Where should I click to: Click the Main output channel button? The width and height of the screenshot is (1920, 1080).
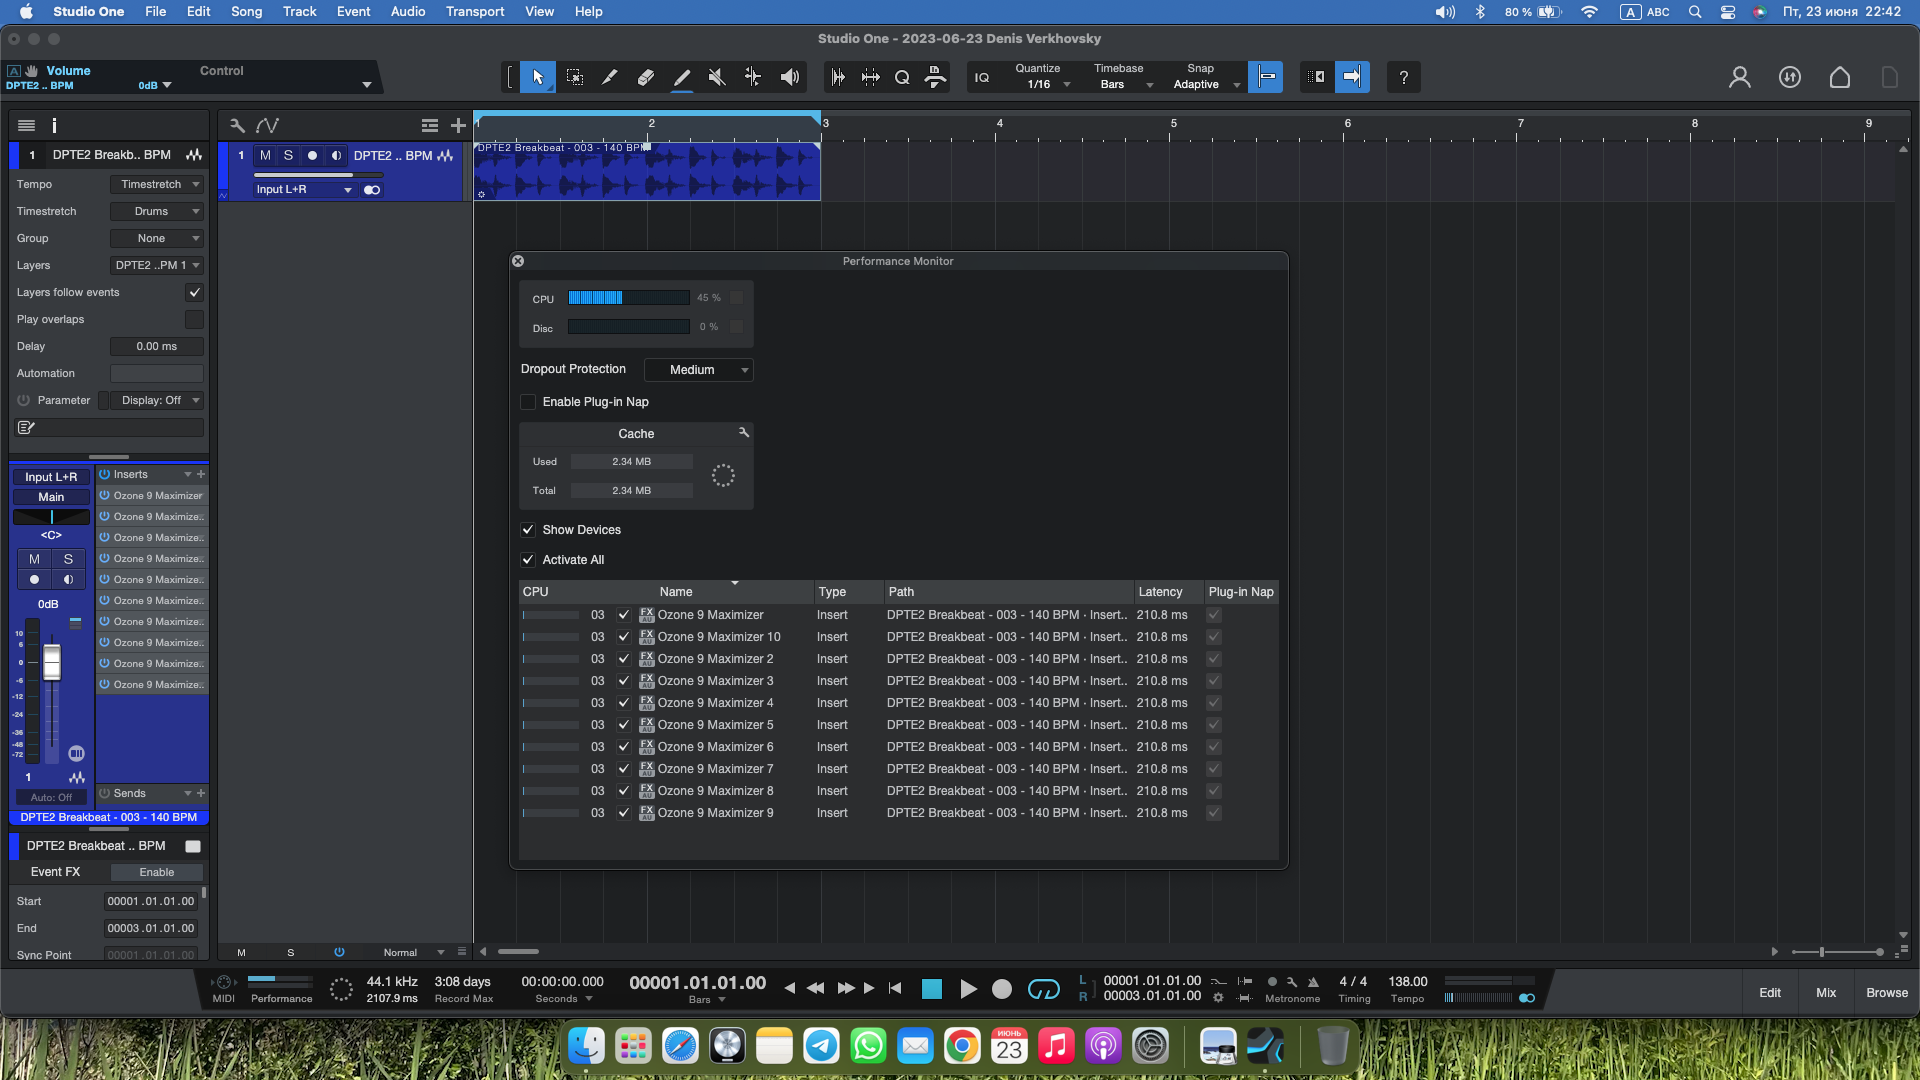[51, 497]
